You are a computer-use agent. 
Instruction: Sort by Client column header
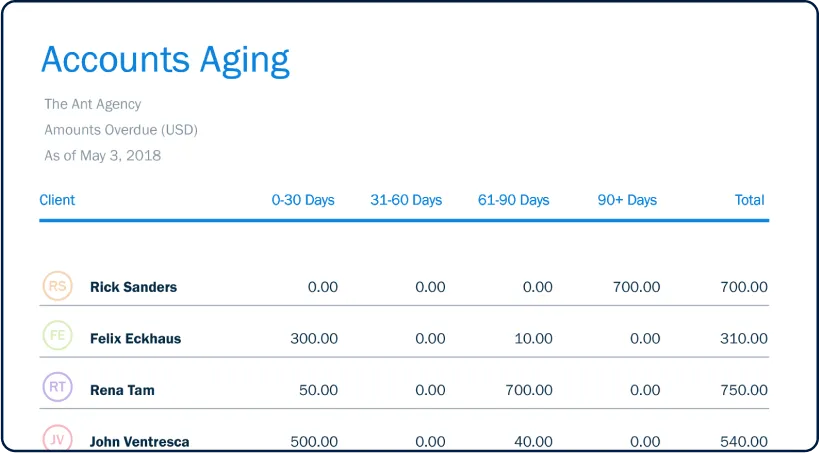click(x=57, y=200)
